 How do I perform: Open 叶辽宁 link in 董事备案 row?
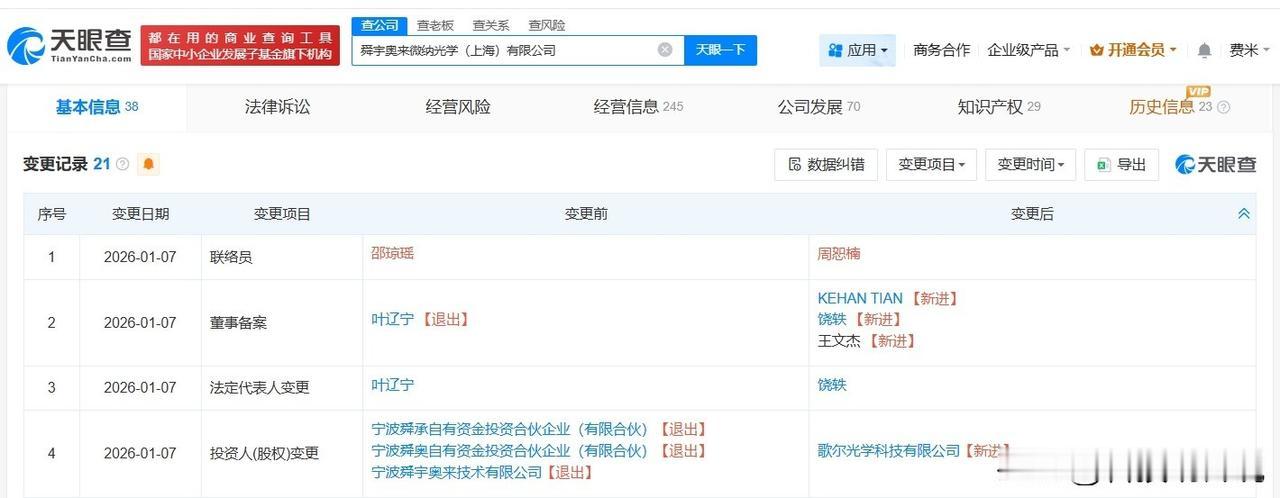pos(393,319)
